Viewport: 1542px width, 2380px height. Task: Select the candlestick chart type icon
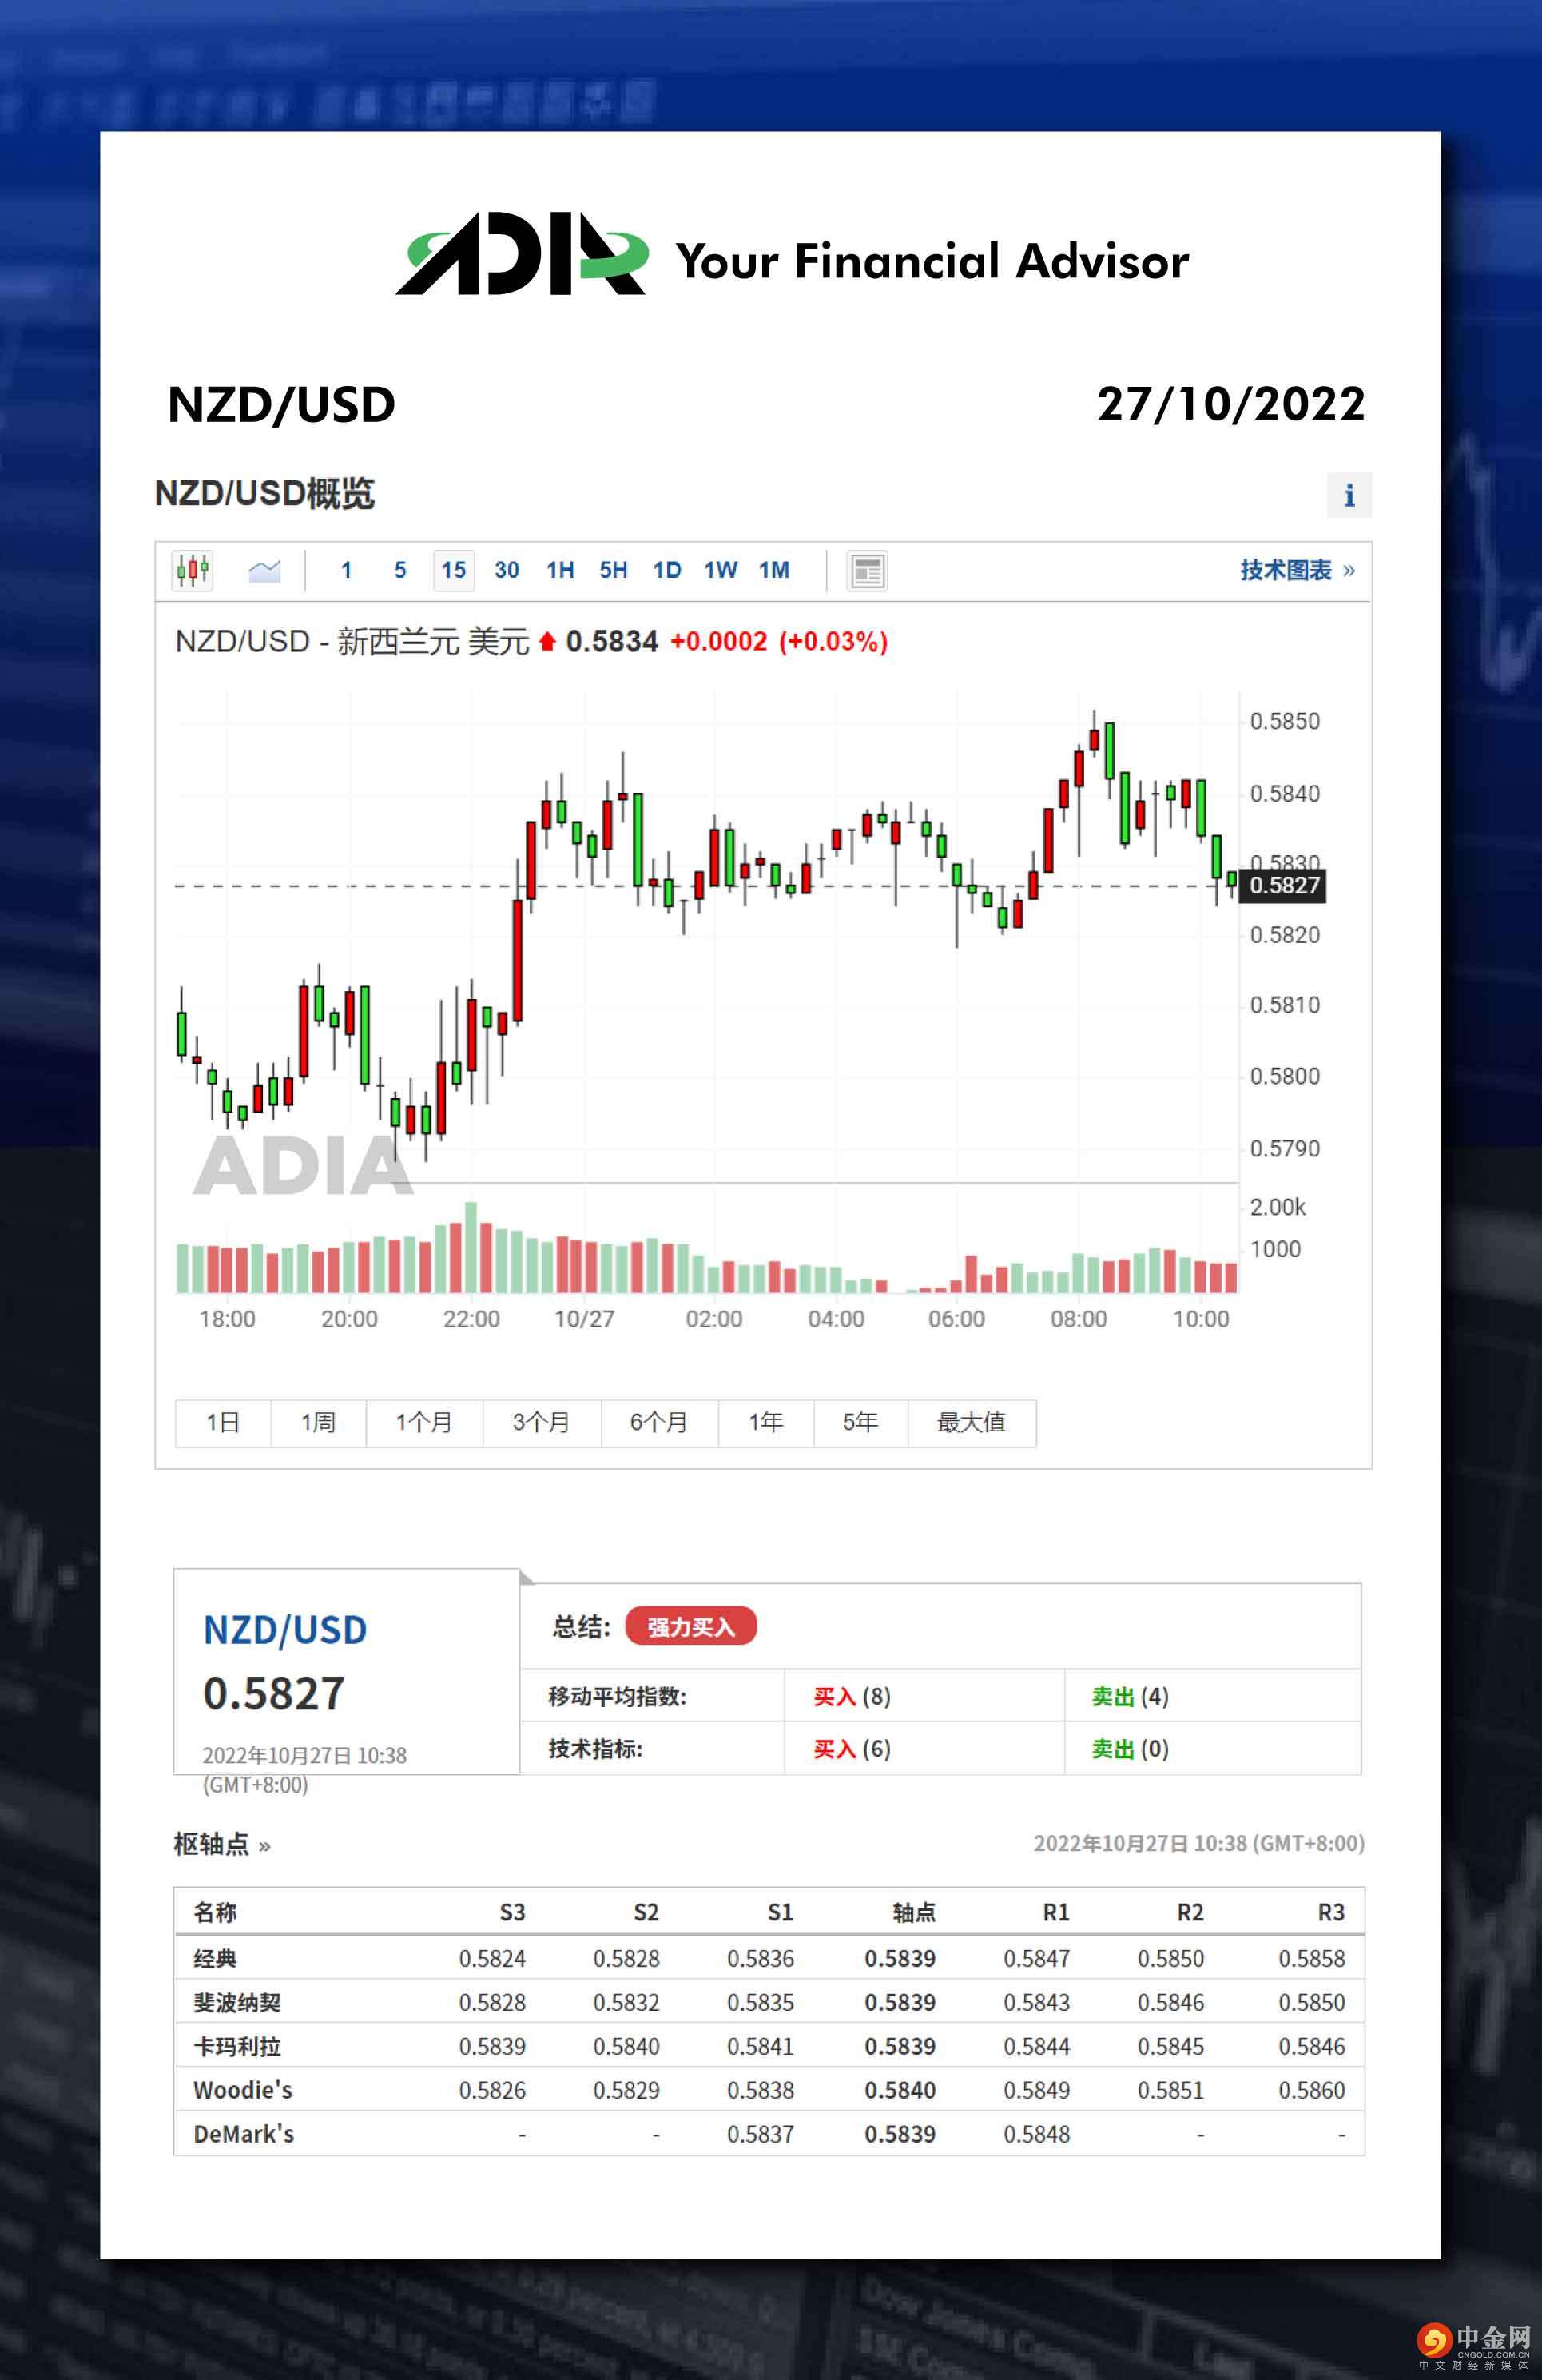(x=192, y=571)
